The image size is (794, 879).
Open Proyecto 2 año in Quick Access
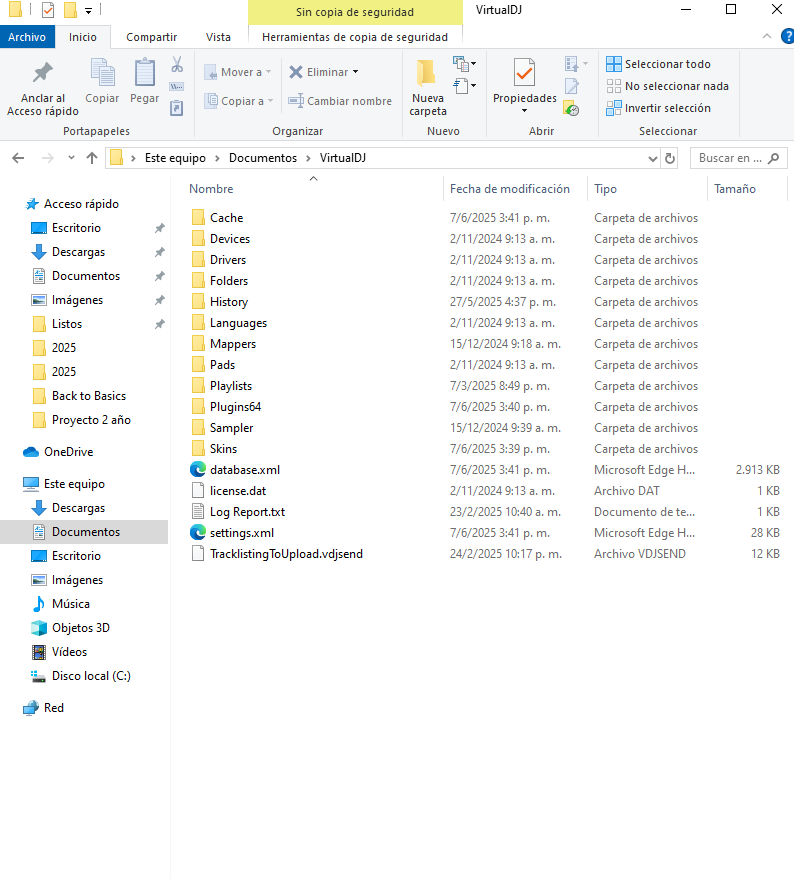pyautogui.click(x=91, y=420)
